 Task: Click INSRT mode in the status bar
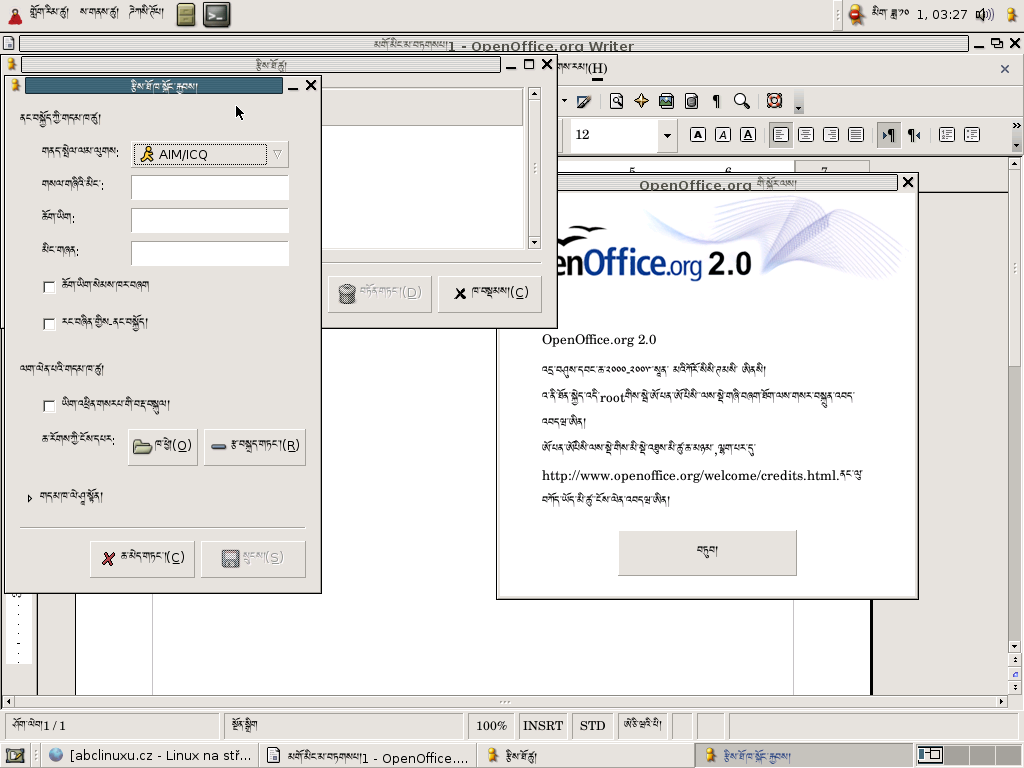(543, 726)
